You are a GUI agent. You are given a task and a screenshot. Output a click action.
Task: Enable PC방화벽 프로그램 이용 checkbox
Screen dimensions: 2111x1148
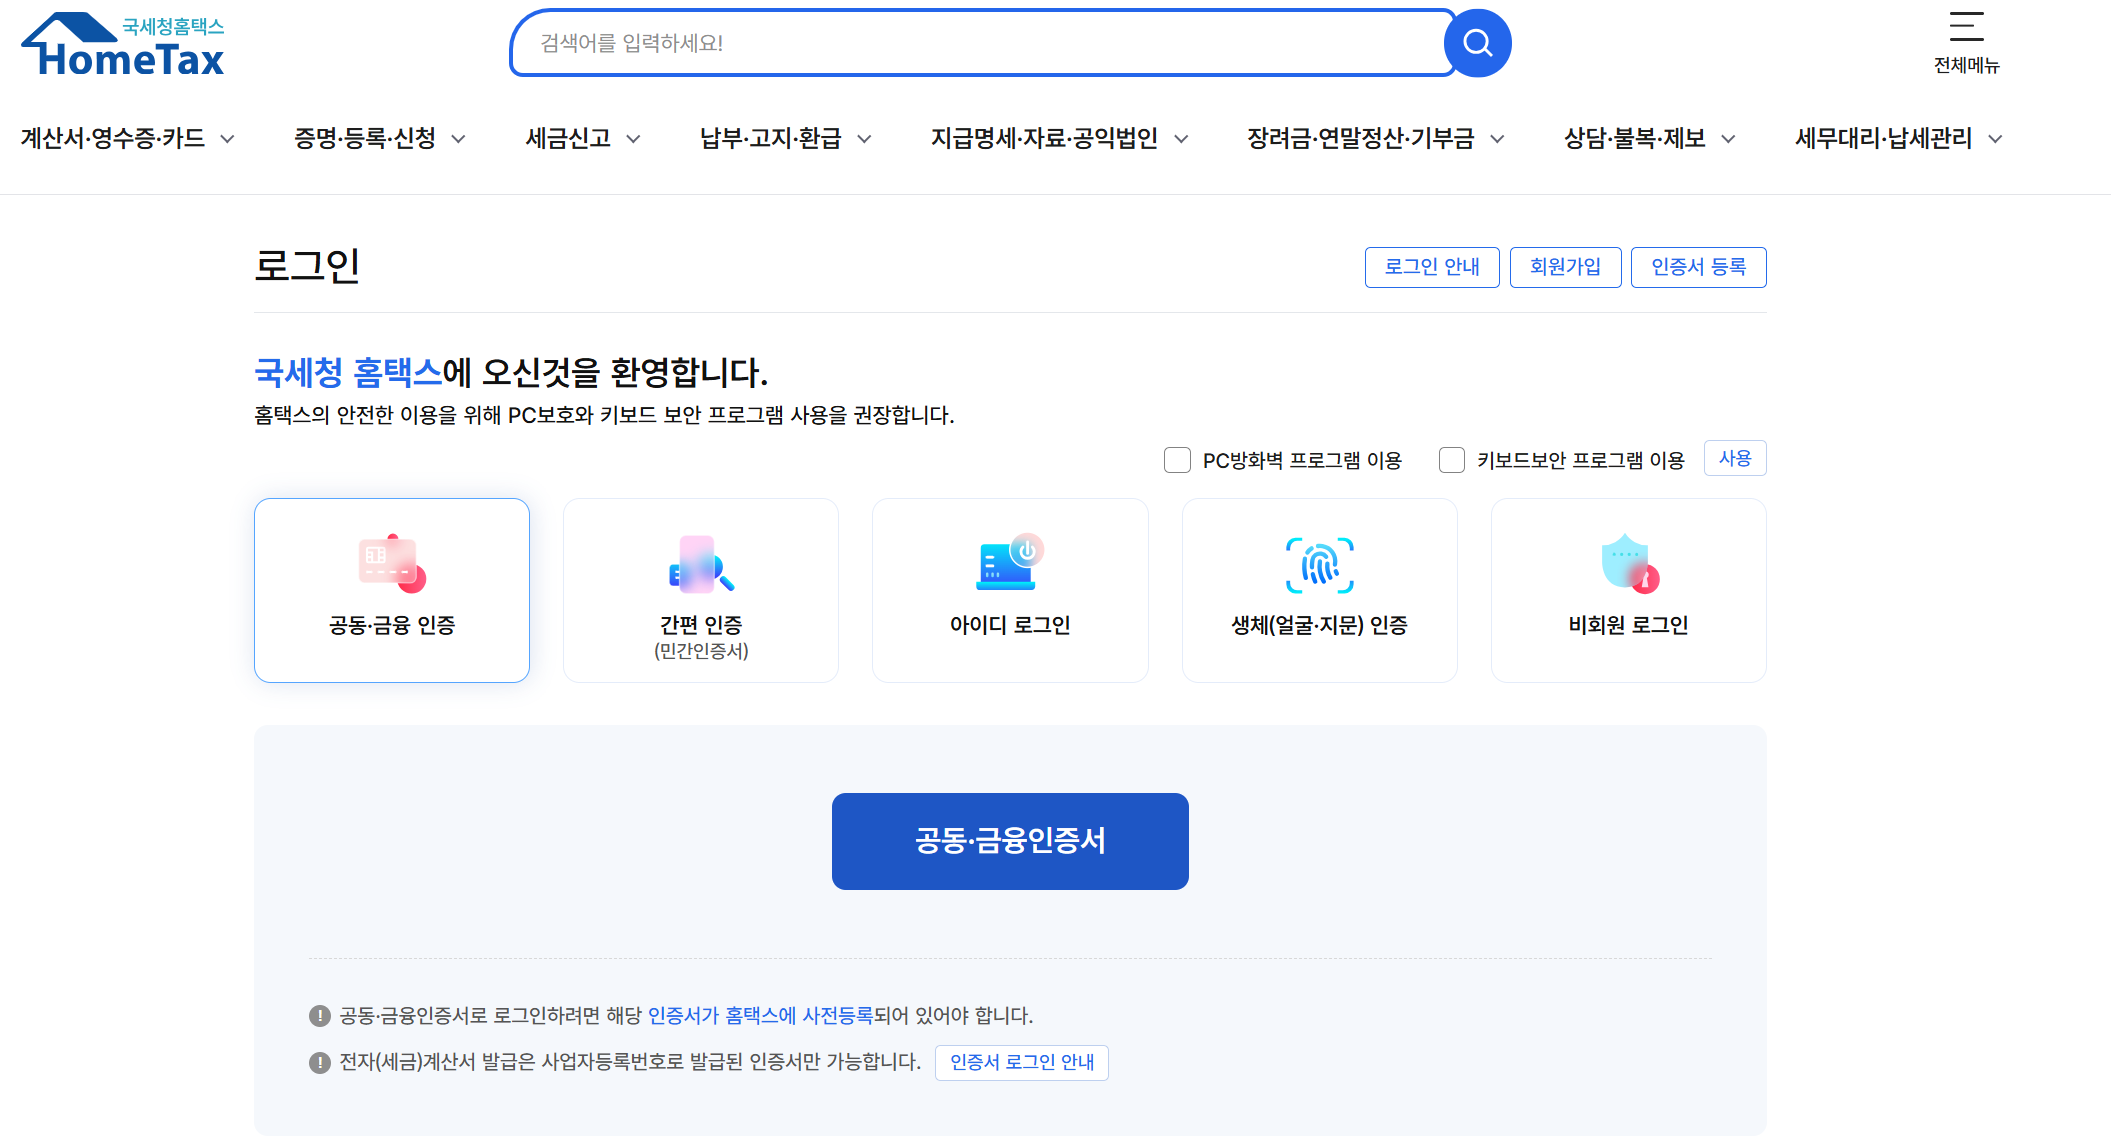point(1177,460)
